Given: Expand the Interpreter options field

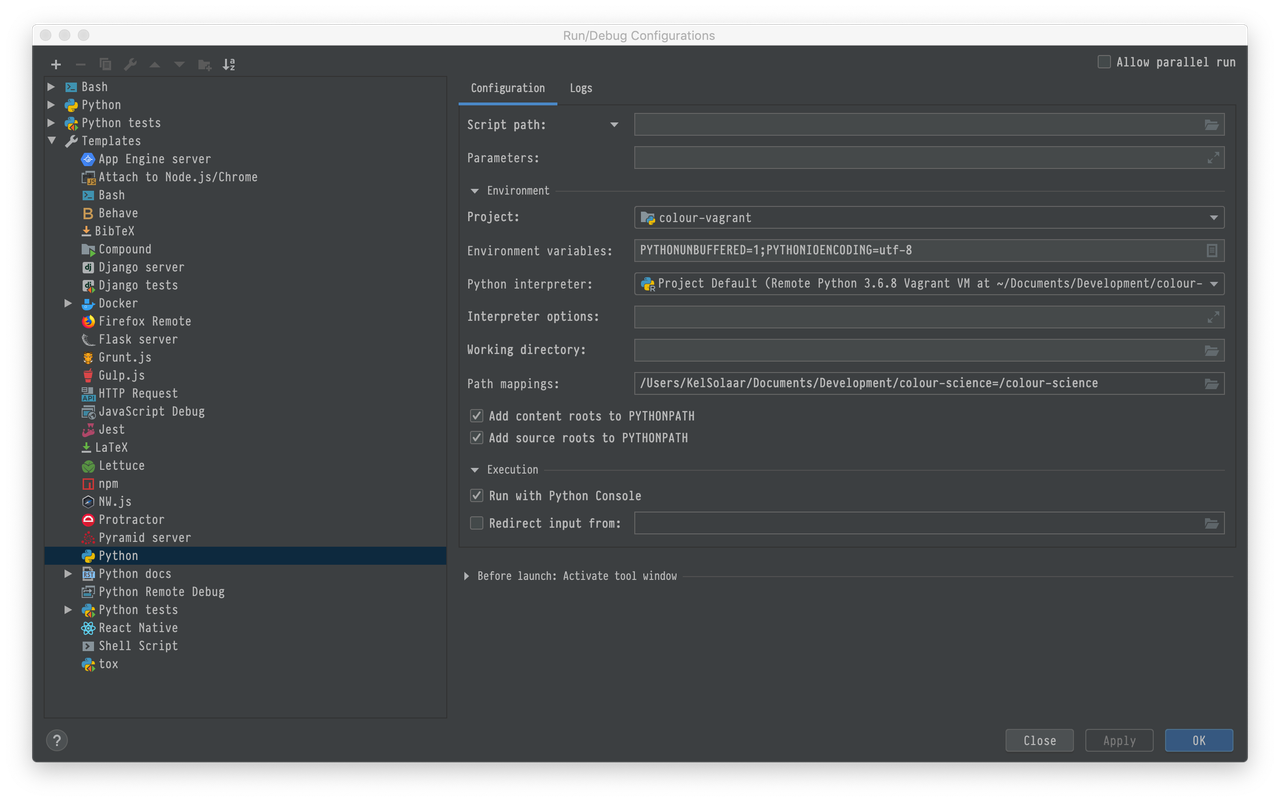Looking at the screenshot, I should (1213, 317).
